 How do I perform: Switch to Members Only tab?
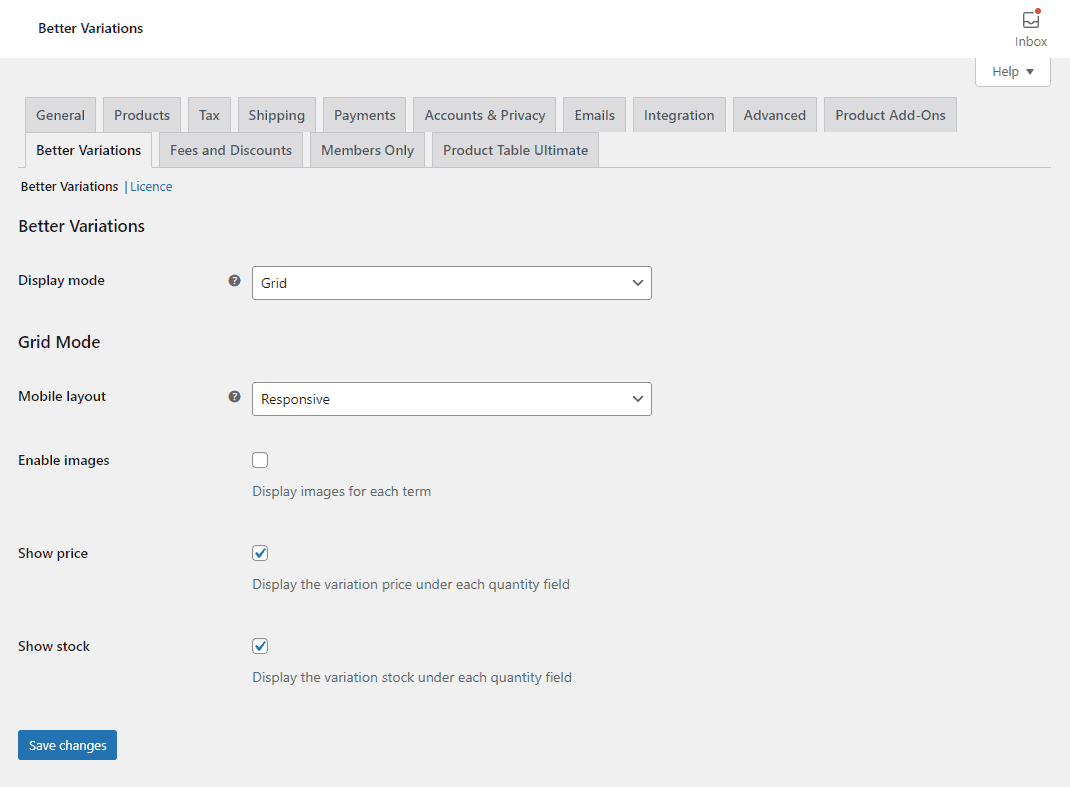(x=367, y=150)
